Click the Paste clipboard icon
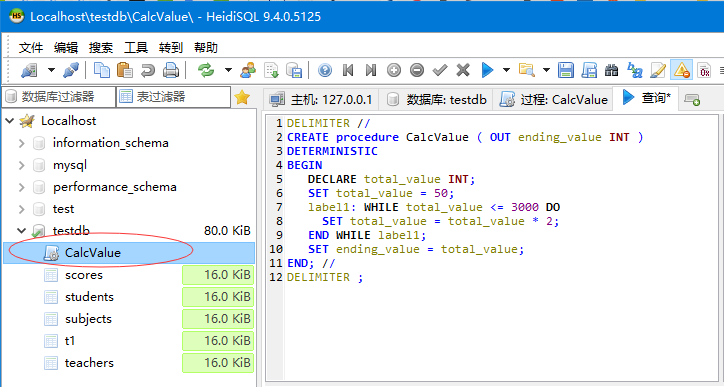Screen dimensions: 724x387 click(125, 70)
